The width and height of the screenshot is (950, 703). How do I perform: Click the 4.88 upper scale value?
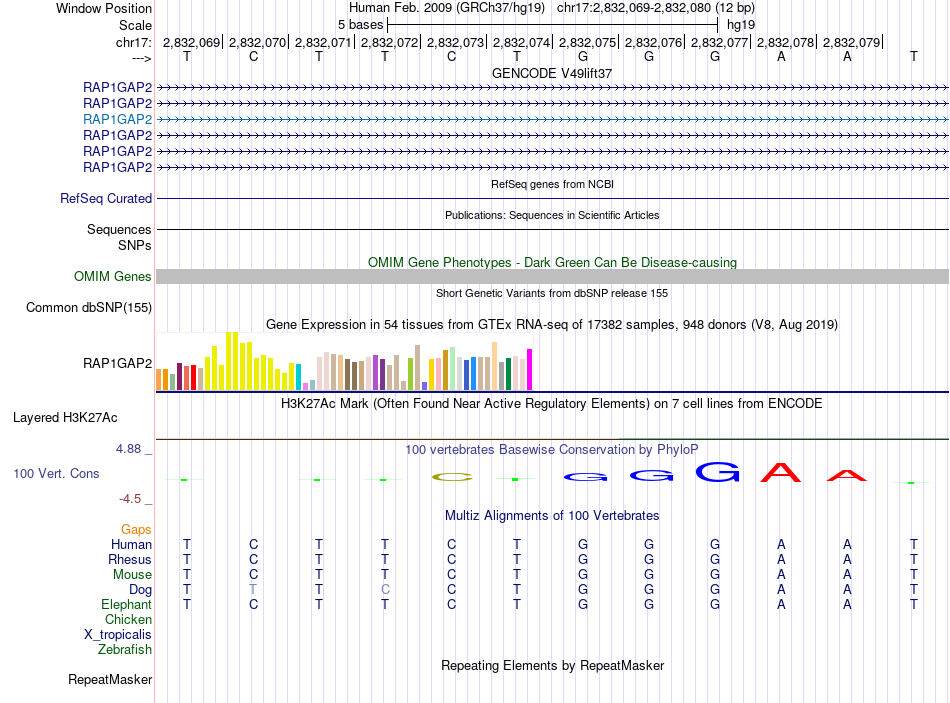(x=128, y=449)
